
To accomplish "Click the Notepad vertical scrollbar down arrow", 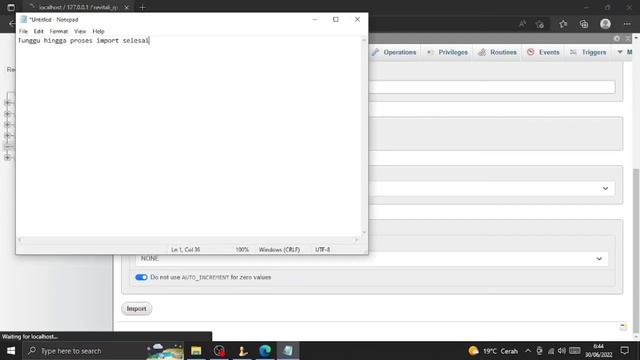I will (364, 232).
